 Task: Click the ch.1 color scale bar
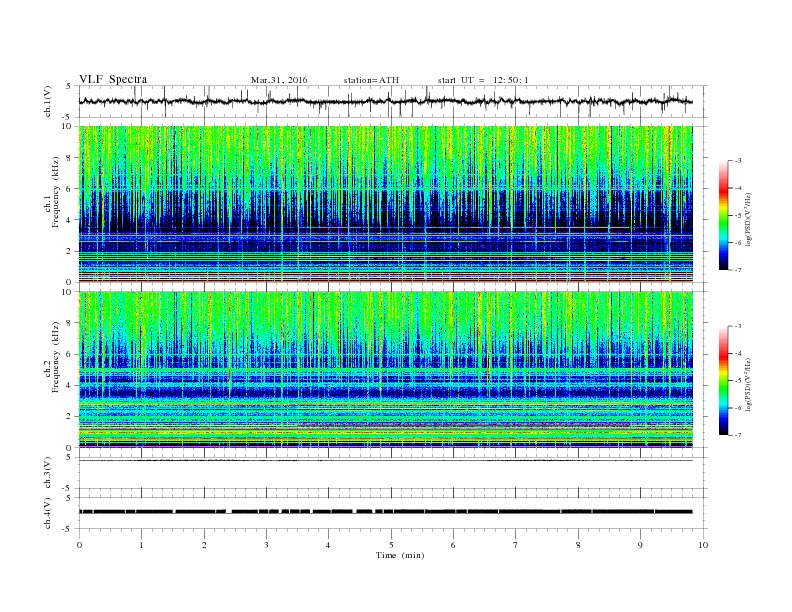tap(723, 215)
